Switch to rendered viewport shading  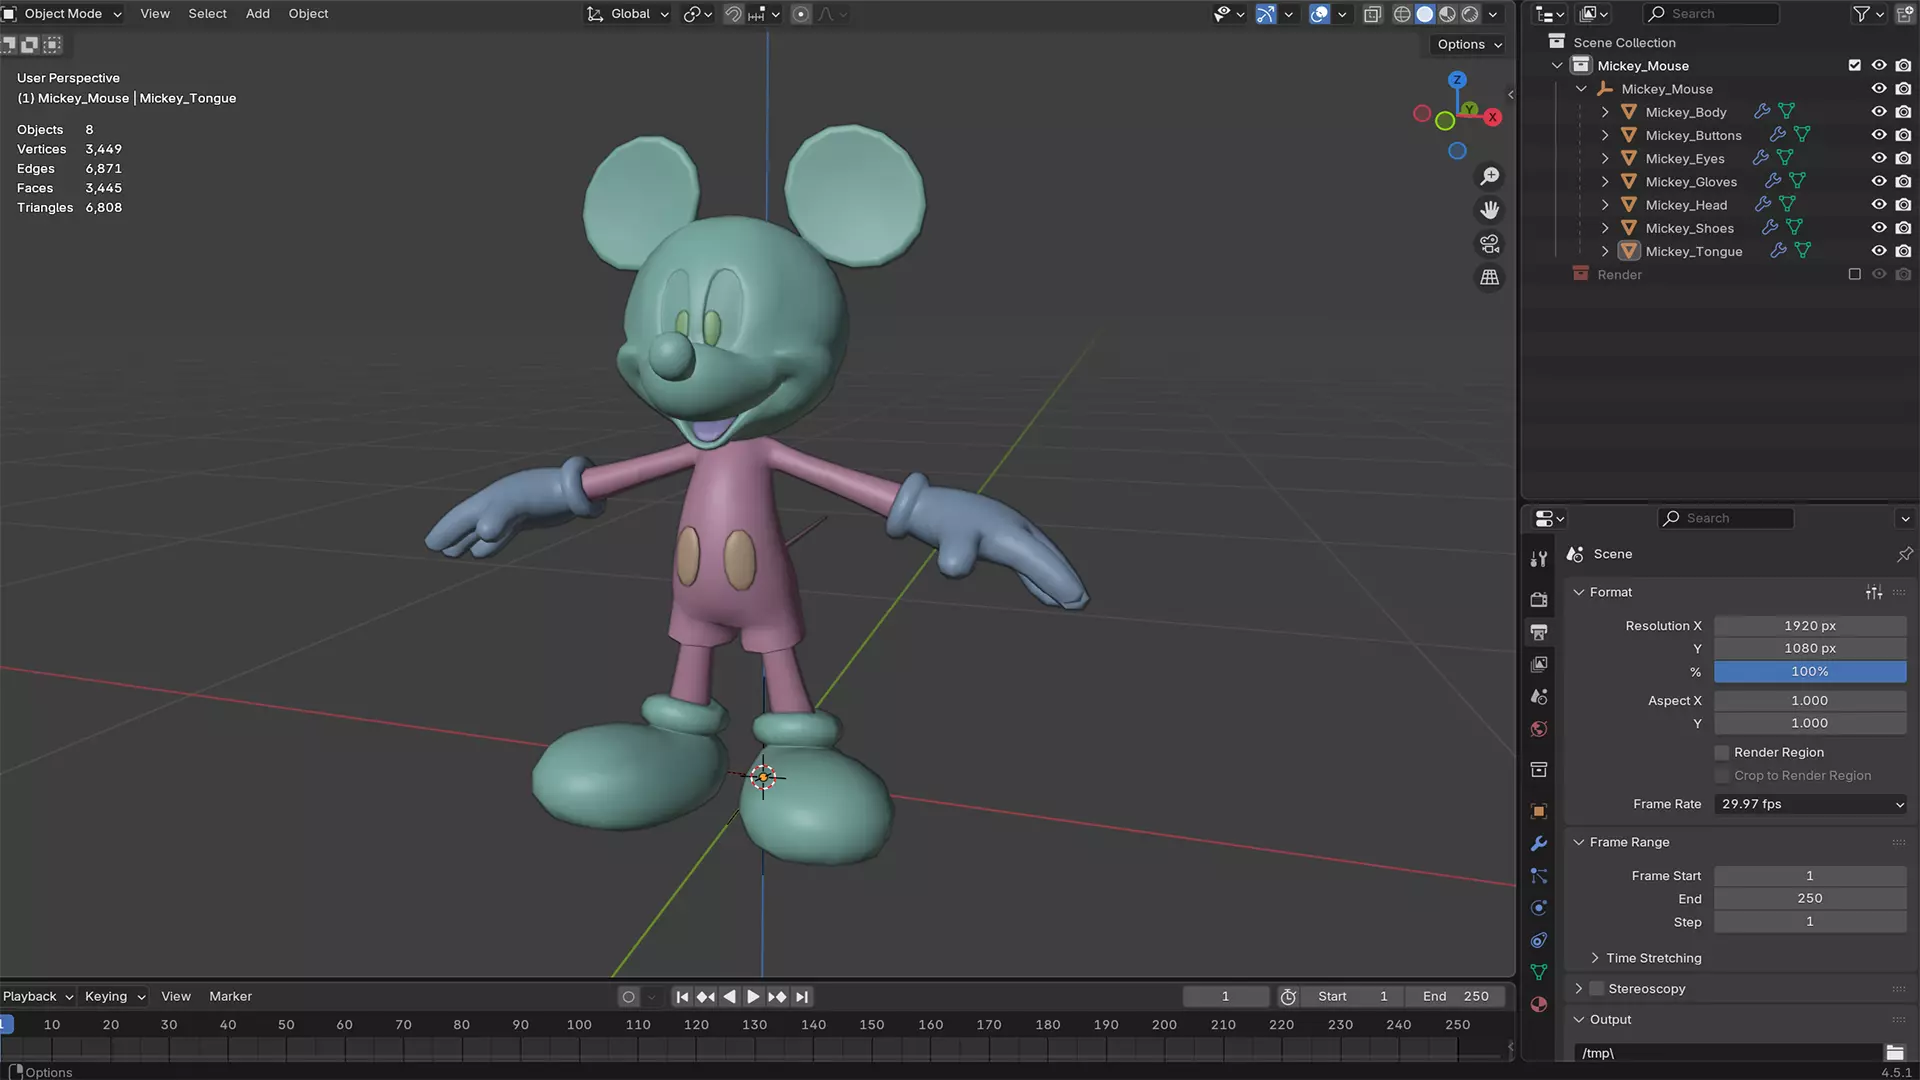tap(1470, 14)
